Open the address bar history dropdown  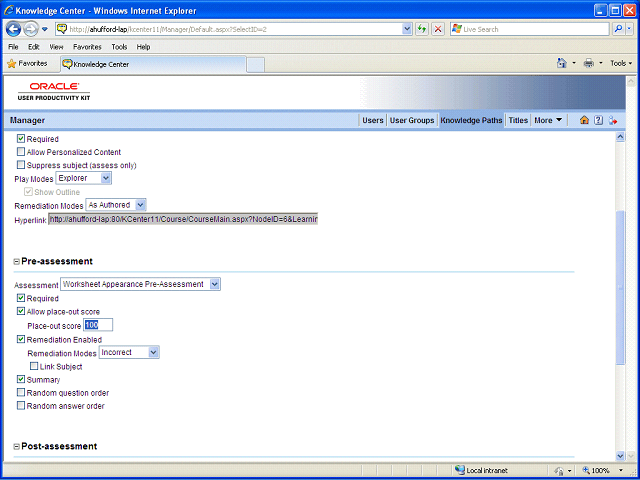[407, 29]
